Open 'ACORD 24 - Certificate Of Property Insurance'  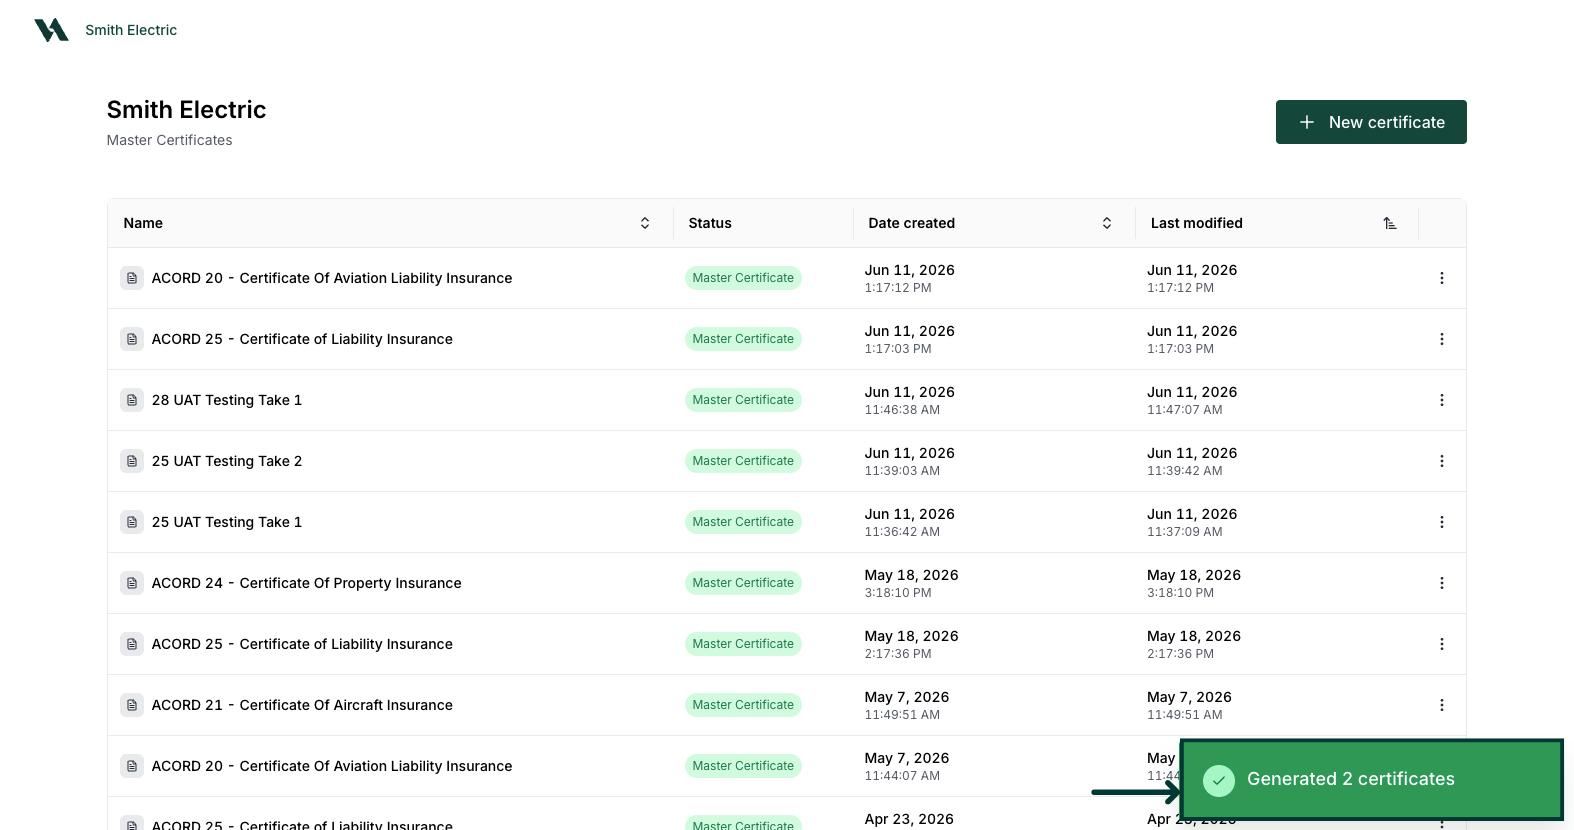307,583
